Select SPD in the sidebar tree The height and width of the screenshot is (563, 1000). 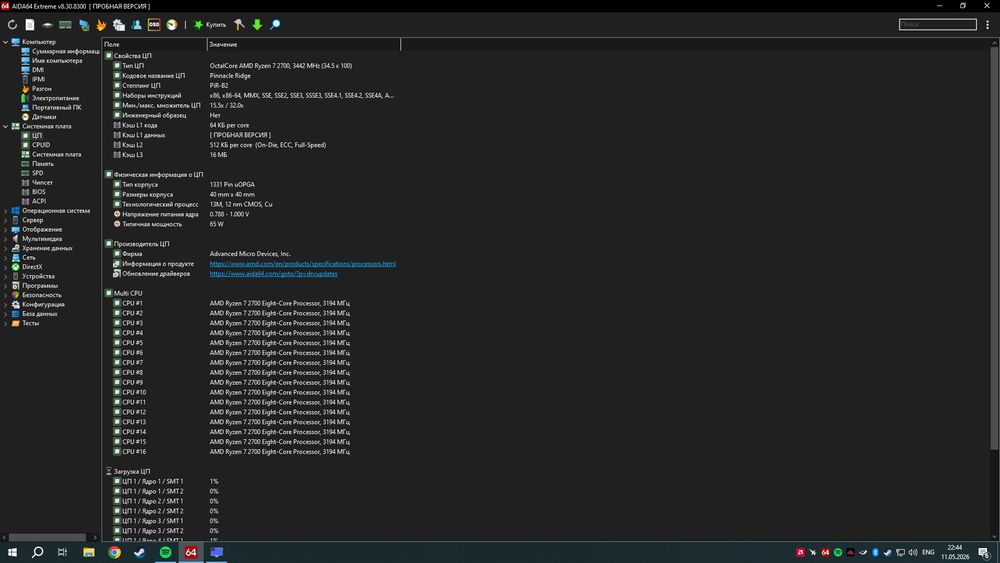(x=33, y=173)
